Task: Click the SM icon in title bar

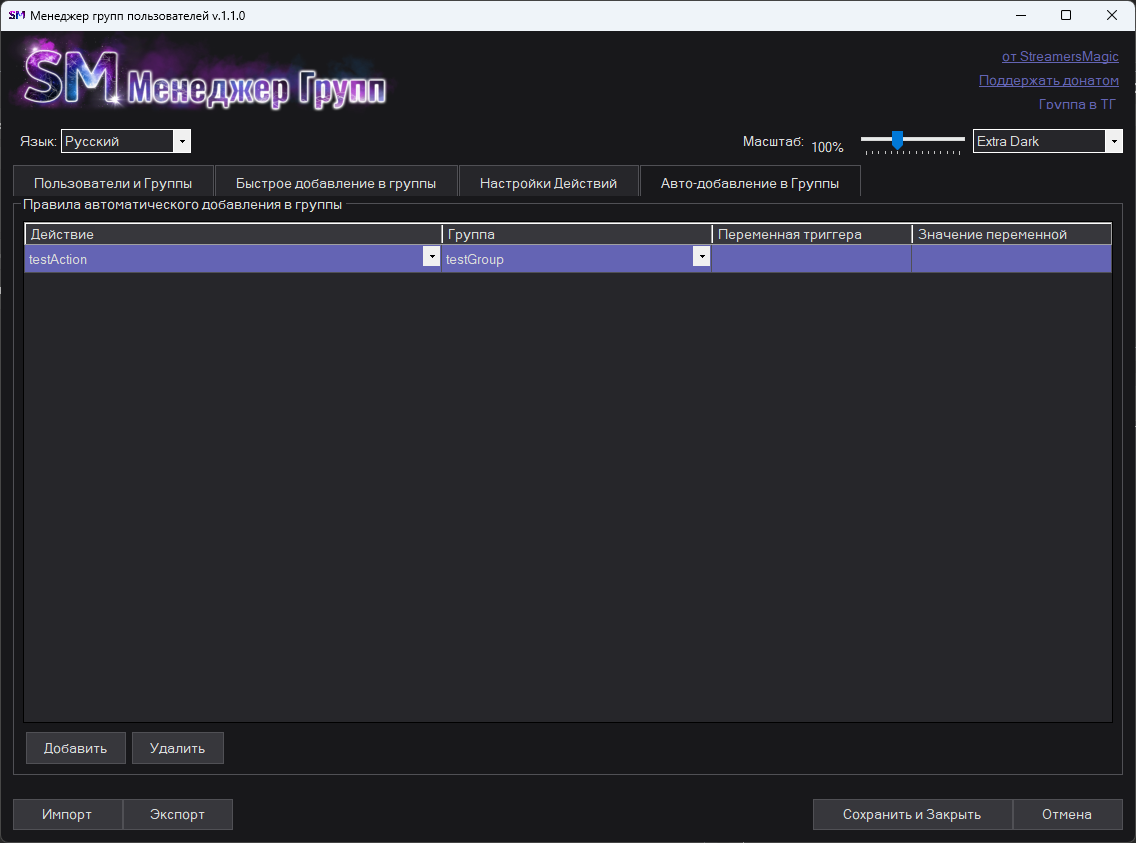Action: click(16, 15)
